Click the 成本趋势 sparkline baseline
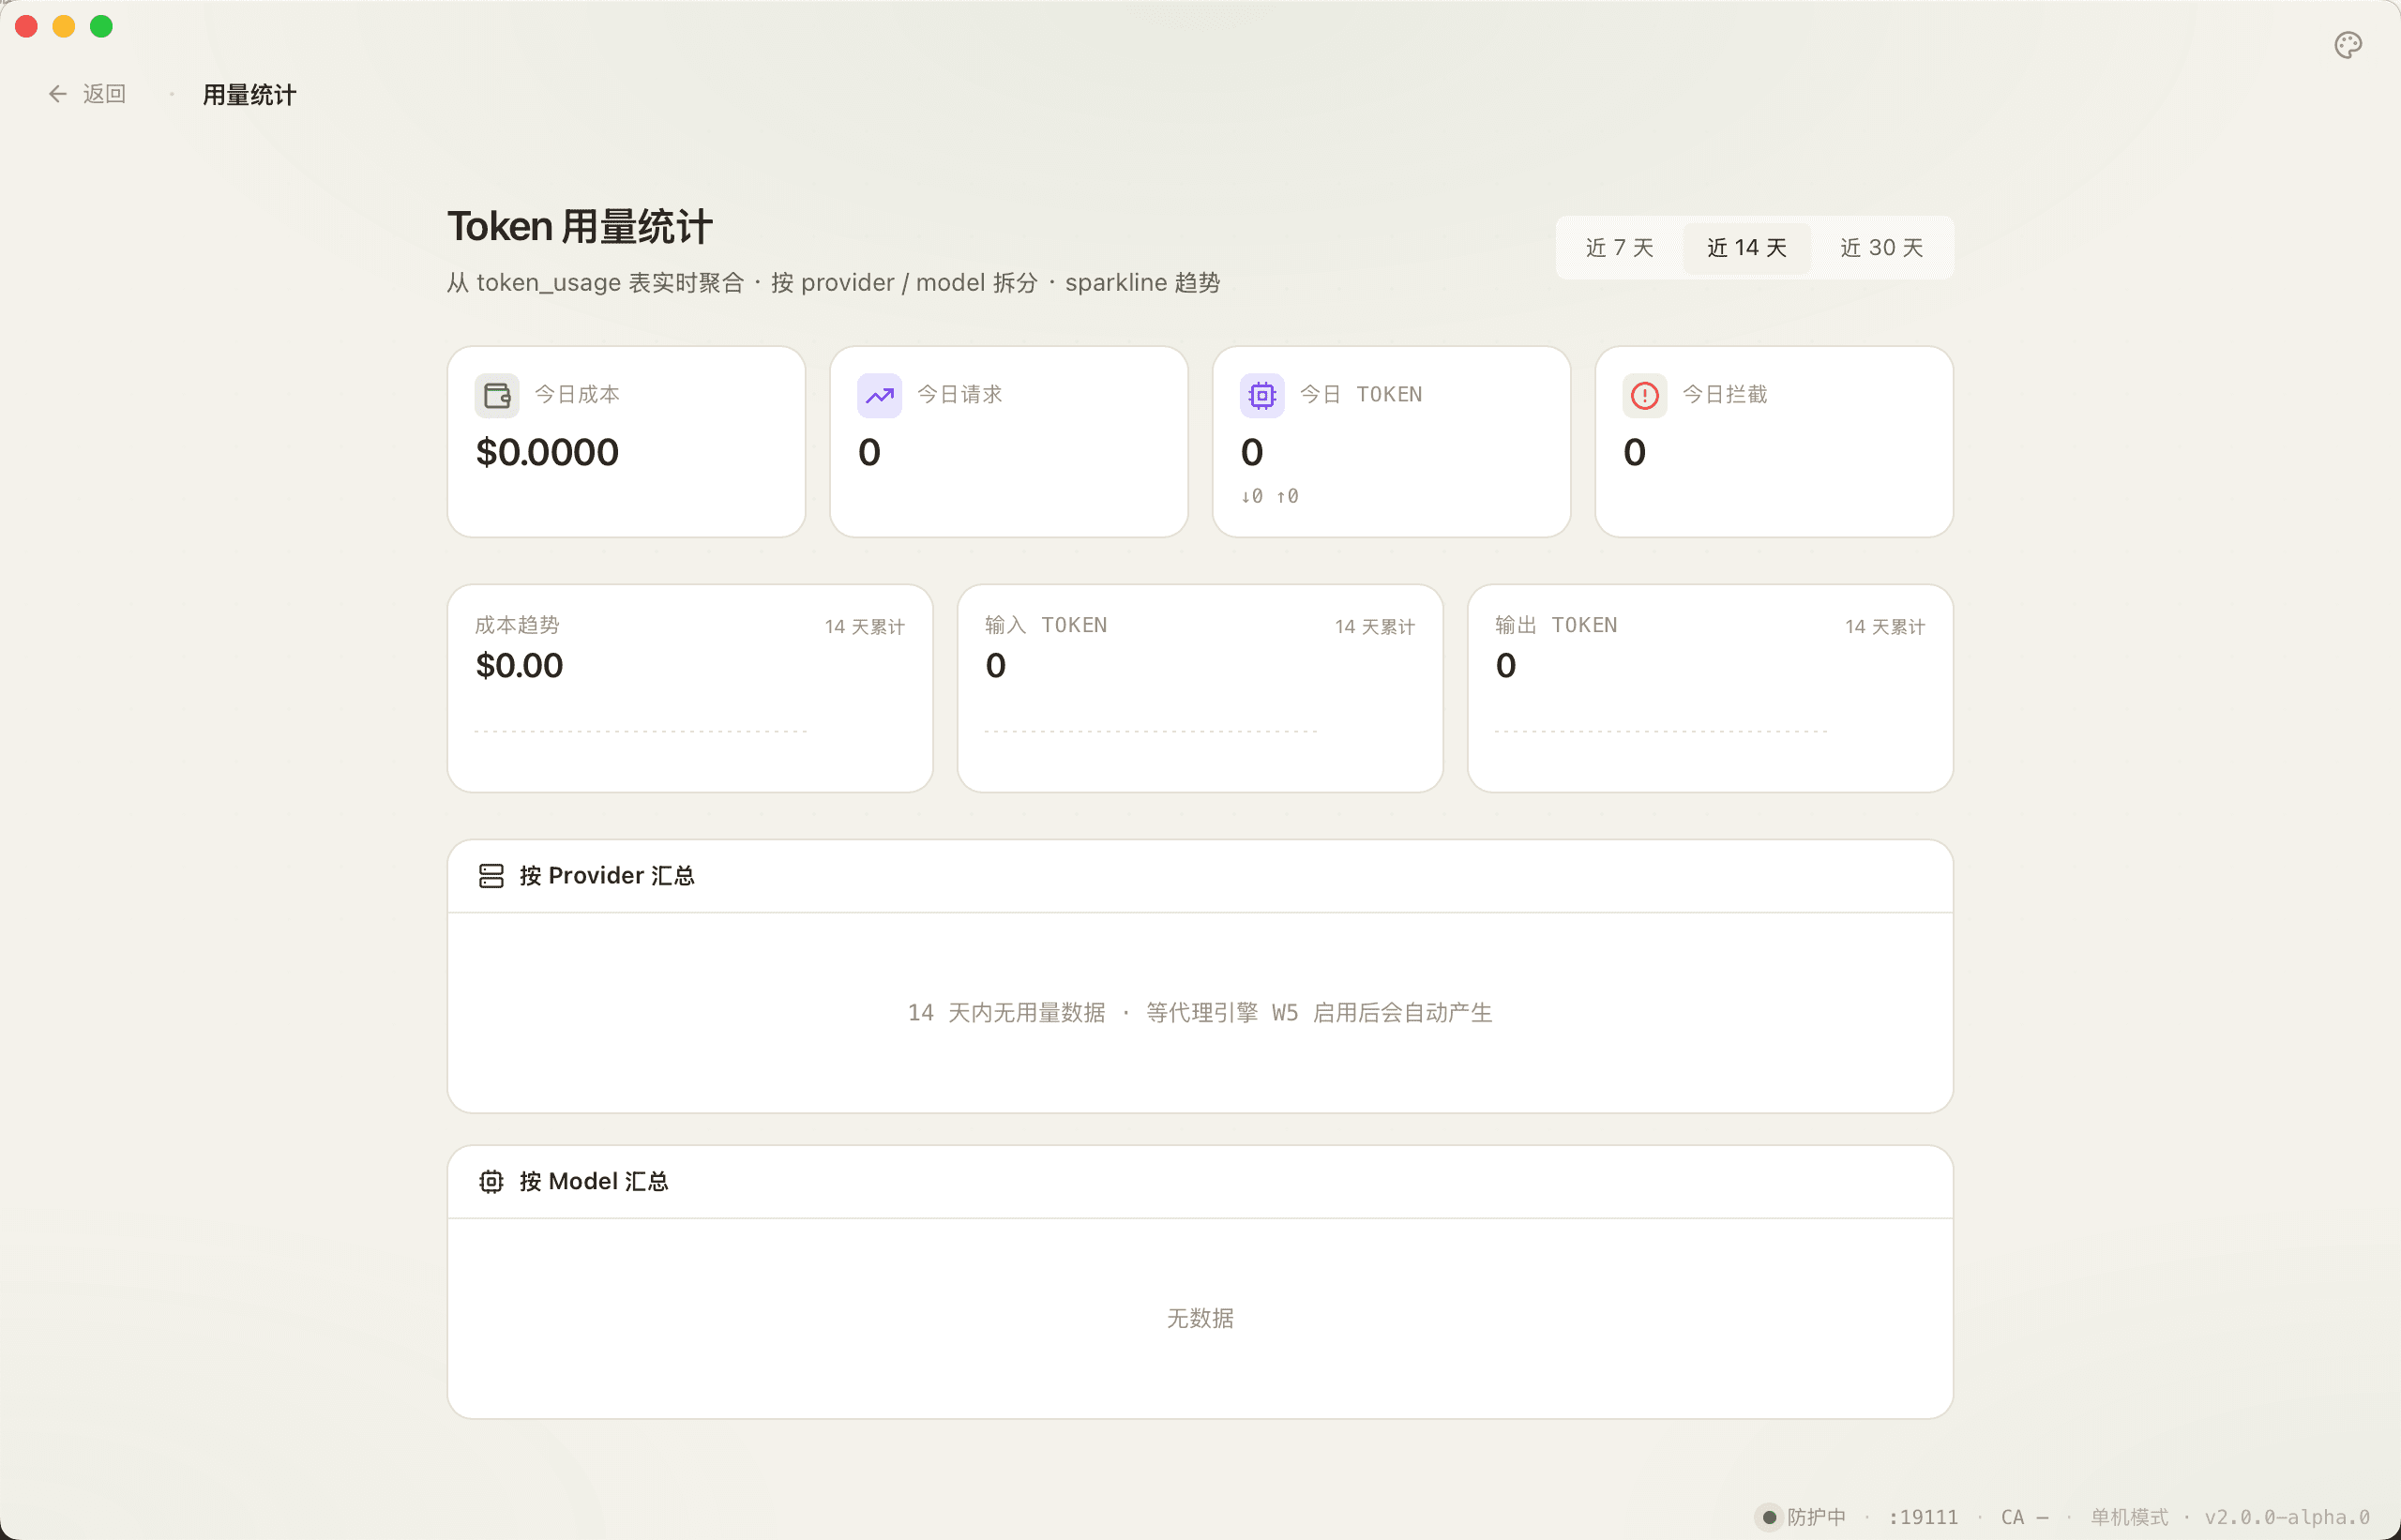 click(x=641, y=731)
